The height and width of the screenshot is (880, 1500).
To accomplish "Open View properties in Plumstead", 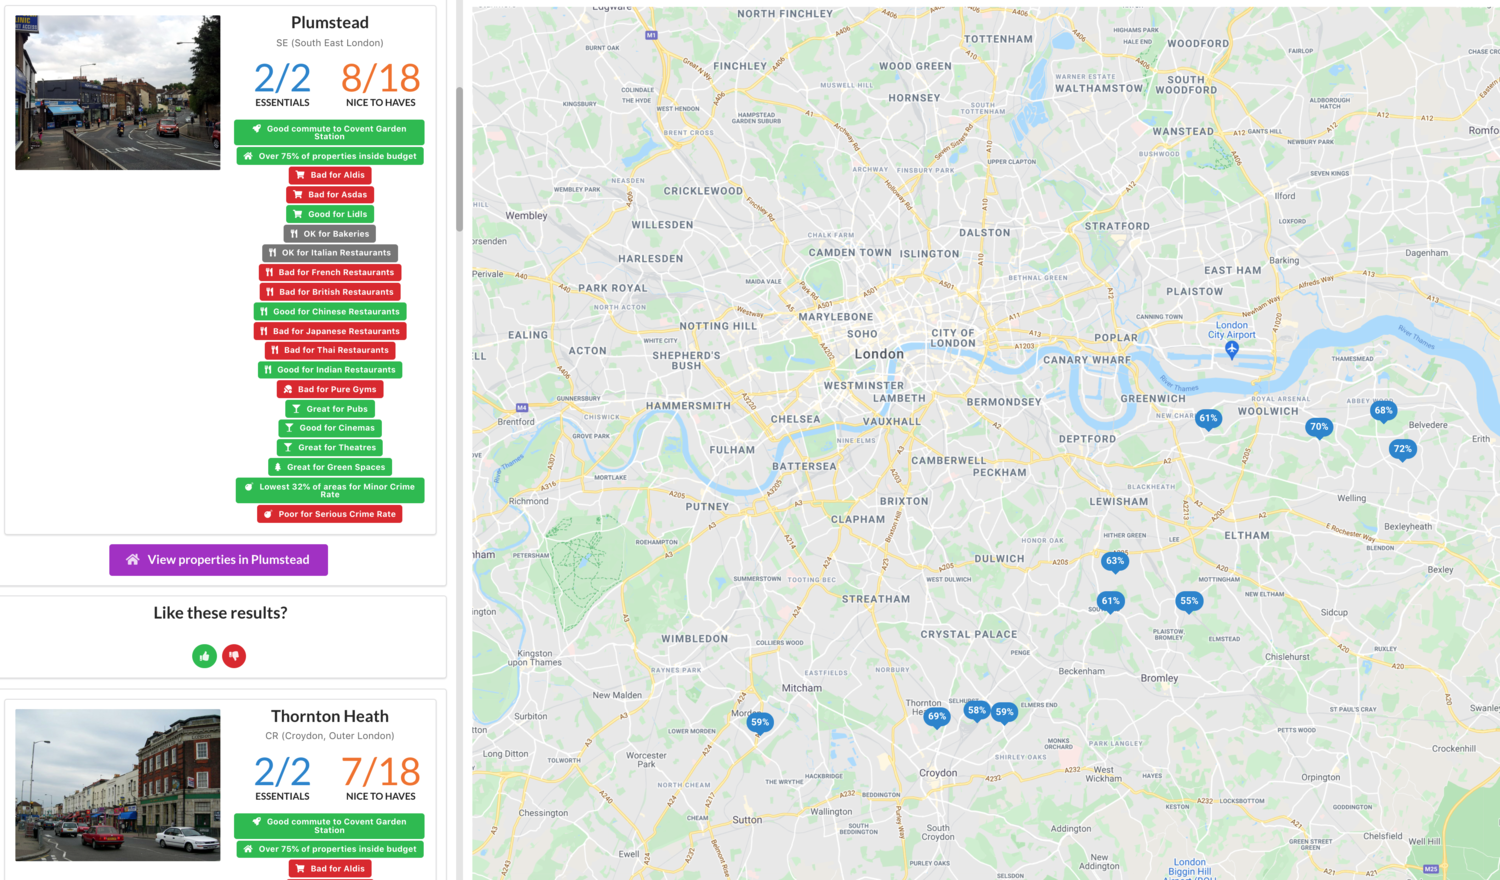I will [219, 560].
